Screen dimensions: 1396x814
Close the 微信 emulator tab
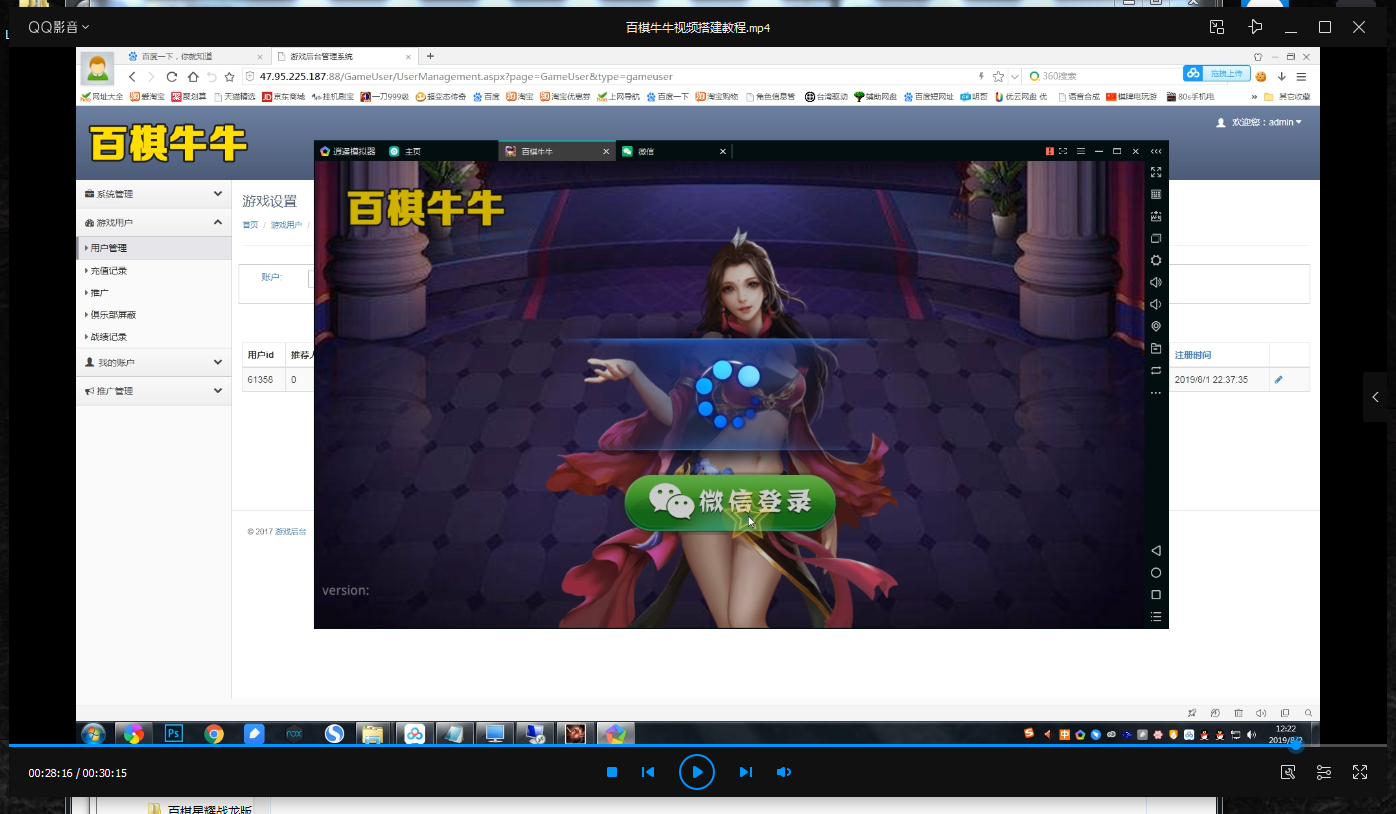click(x=723, y=151)
